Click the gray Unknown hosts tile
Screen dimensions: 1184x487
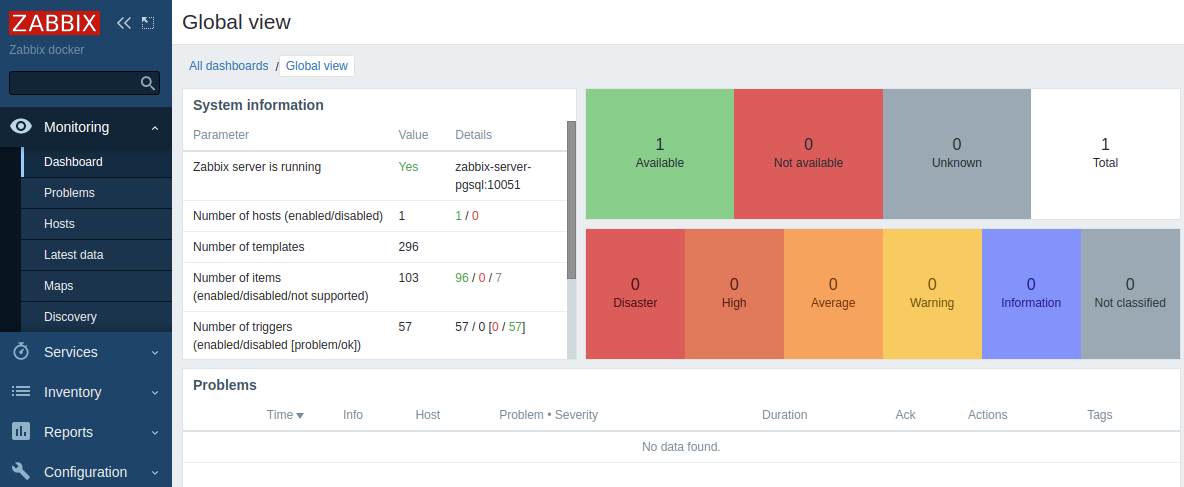tap(957, 154)
